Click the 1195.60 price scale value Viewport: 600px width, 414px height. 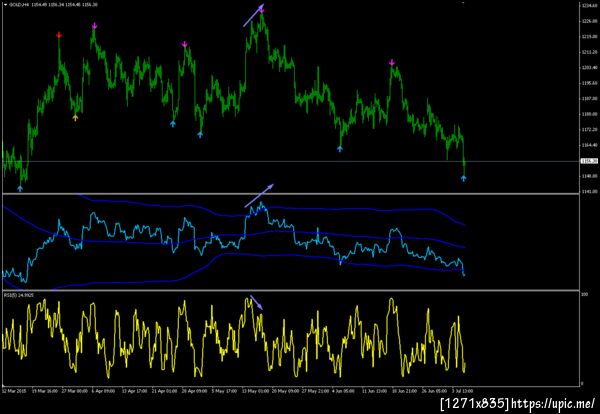pyautogui.click(x=590, y=83)
